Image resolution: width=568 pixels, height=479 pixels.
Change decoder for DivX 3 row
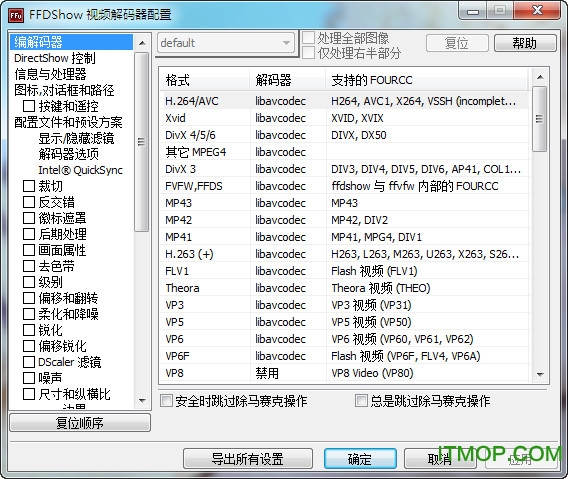point(280,169)
